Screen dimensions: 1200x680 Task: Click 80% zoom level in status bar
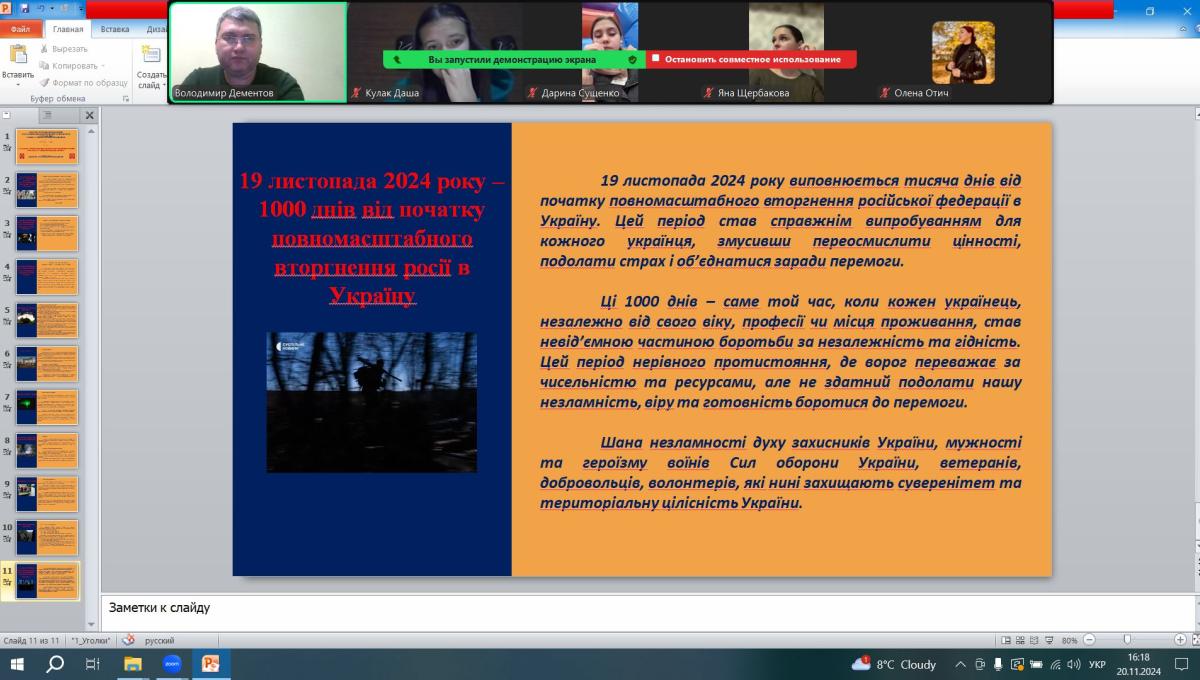click(1069, 640)
